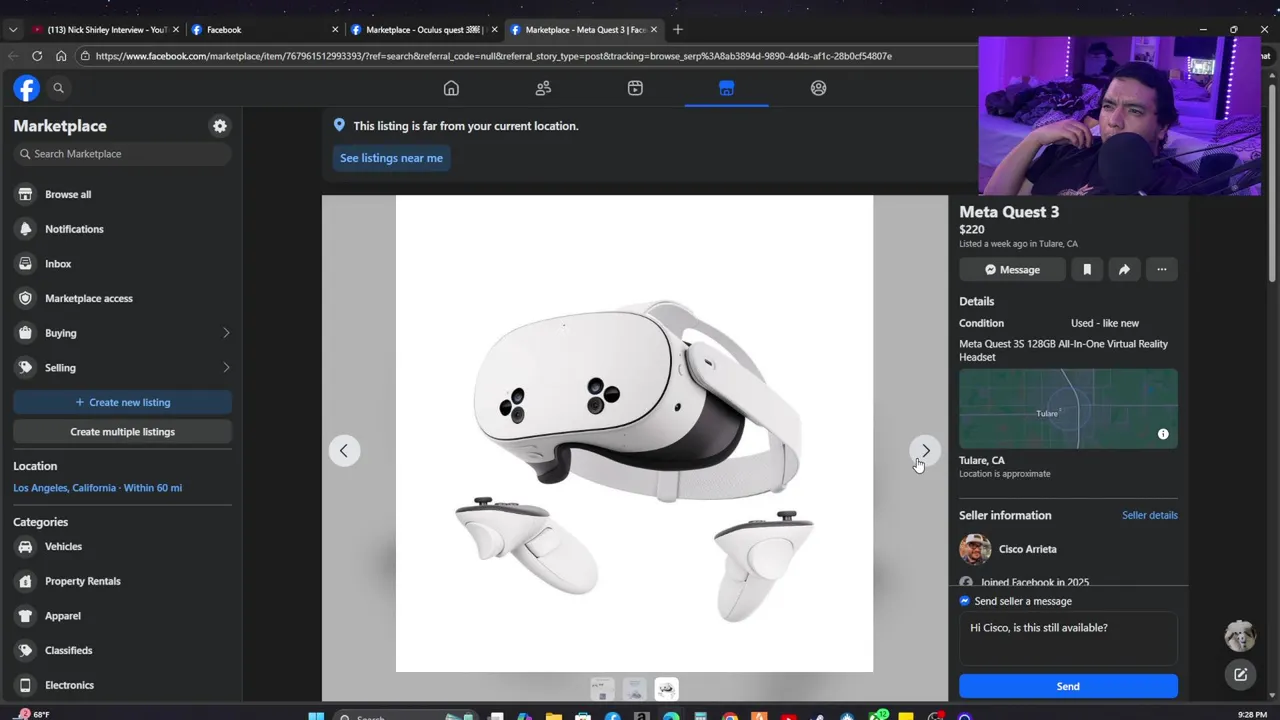
Task: Close the Nick Shirley Interview tab
Action: tap(175, 29)
